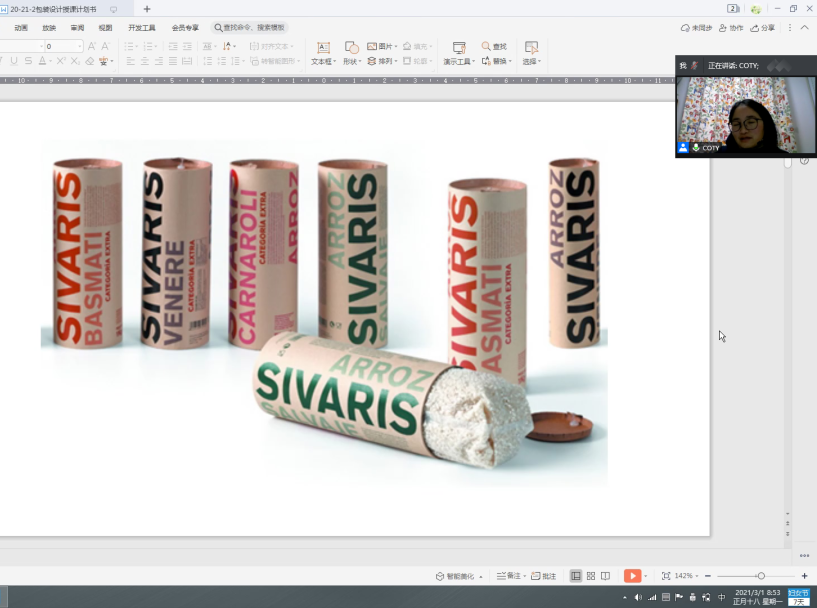This screenshot has height=608, width=817.
Task: Click the 智能美化 (Smart Beautify) button
Action: (x=459, y=576)
